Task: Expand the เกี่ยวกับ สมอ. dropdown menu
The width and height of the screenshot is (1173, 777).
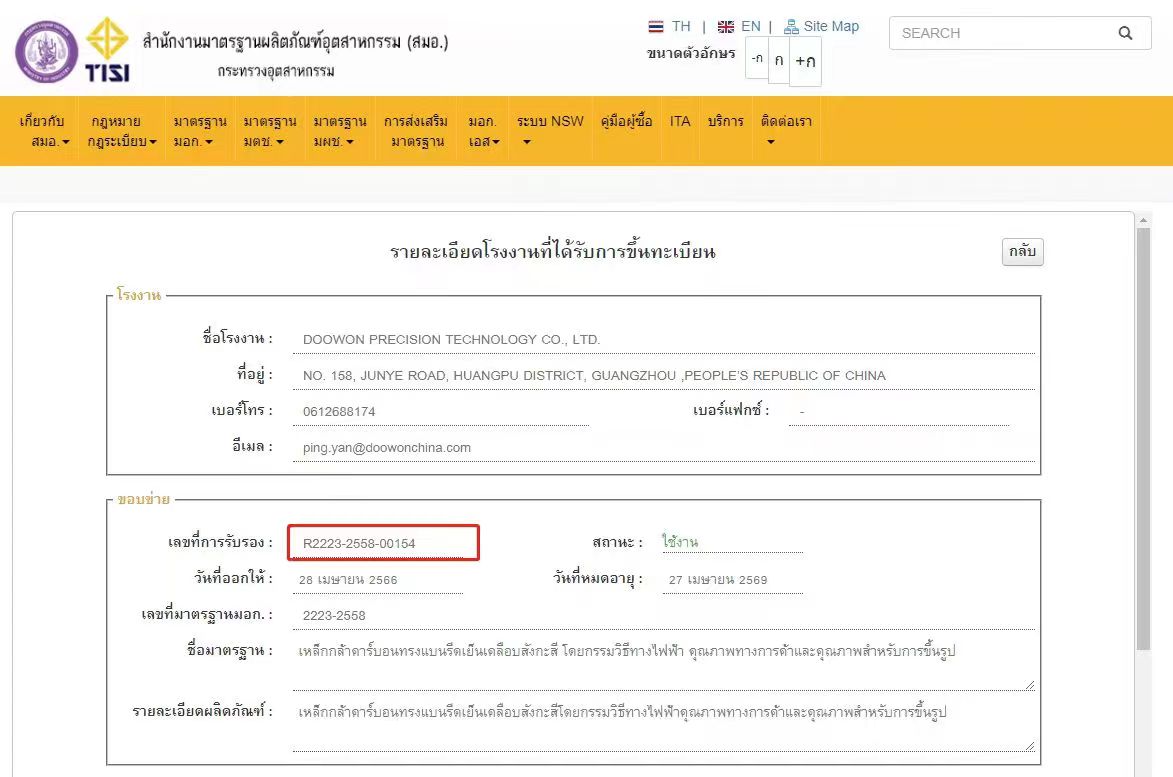Action: tap(46, 131)
